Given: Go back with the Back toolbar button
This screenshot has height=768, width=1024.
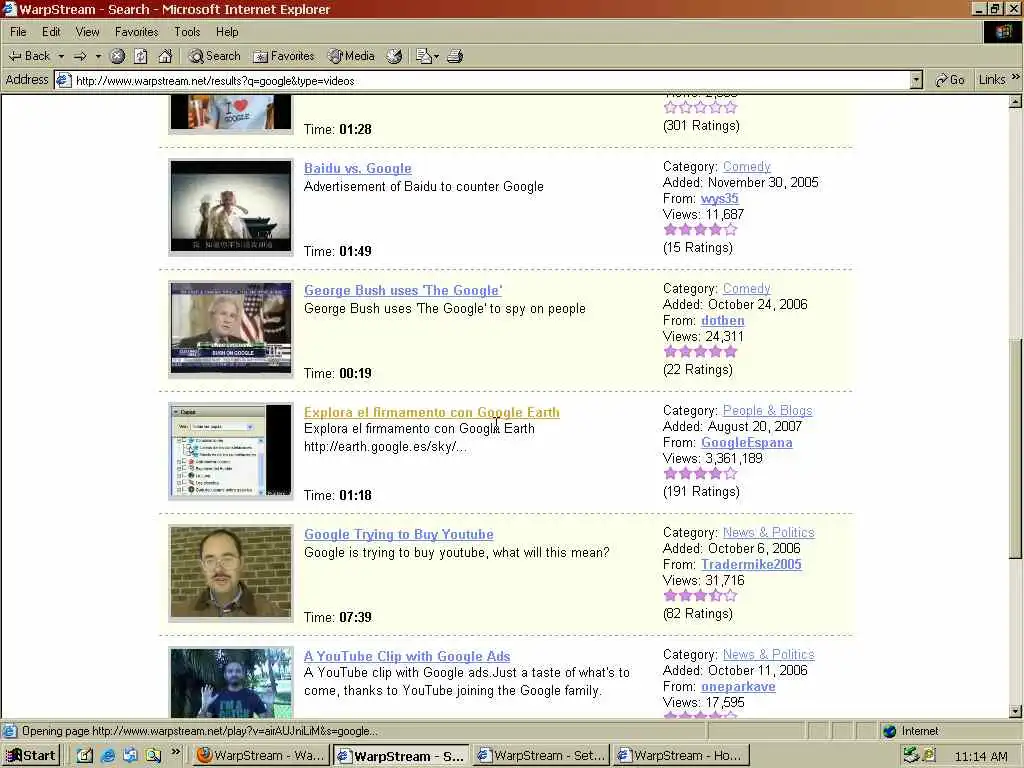Looking at the screenshot, I should coord(29,56).
